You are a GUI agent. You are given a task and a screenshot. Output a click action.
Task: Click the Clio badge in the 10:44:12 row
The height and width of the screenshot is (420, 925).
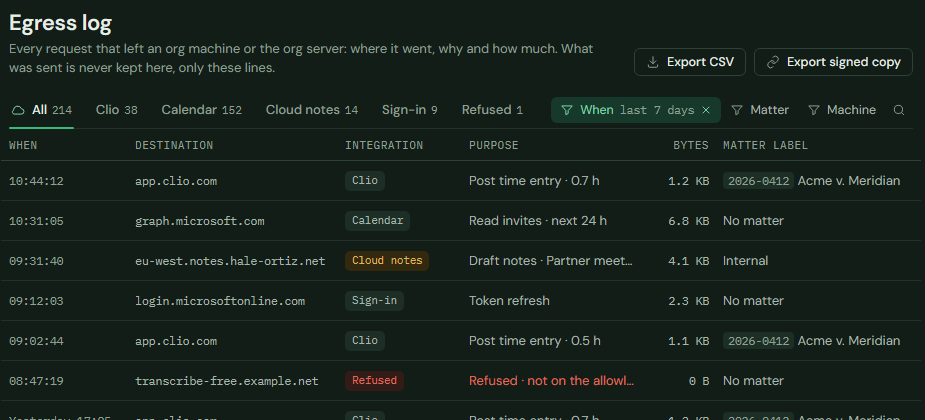[365, 181]
